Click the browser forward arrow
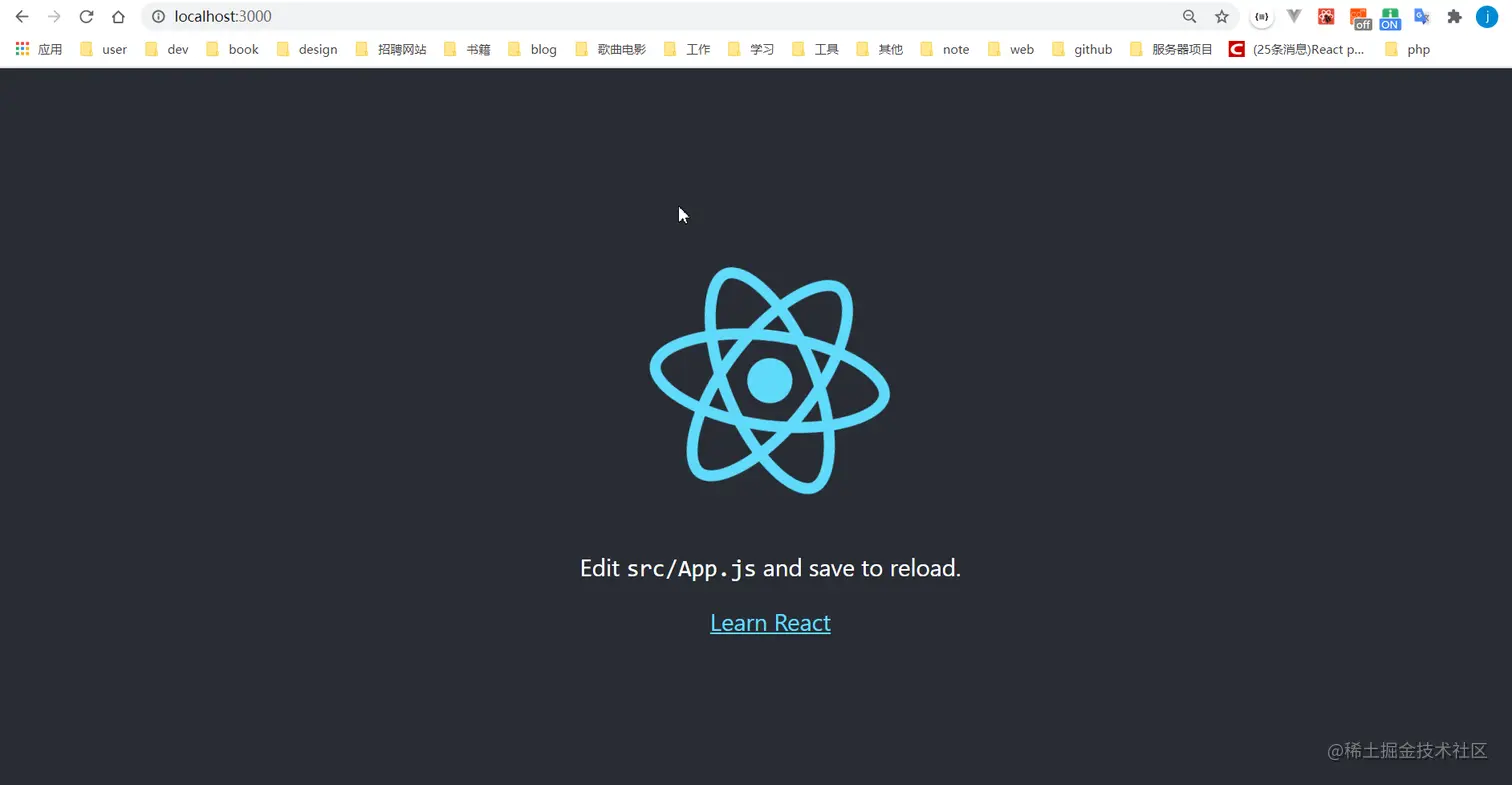Screen dimensions: 1512x785 pos(54,16)
